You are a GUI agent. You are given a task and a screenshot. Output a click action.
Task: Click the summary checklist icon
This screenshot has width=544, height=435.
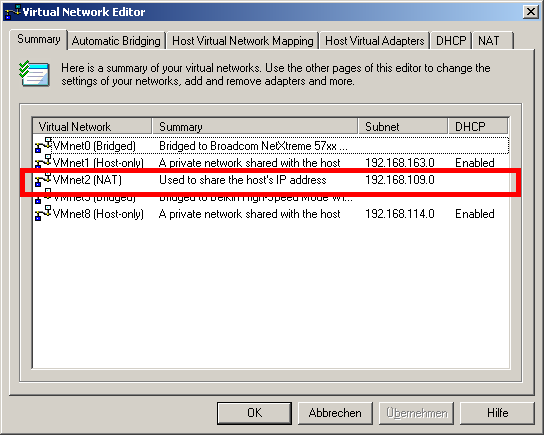34,74
